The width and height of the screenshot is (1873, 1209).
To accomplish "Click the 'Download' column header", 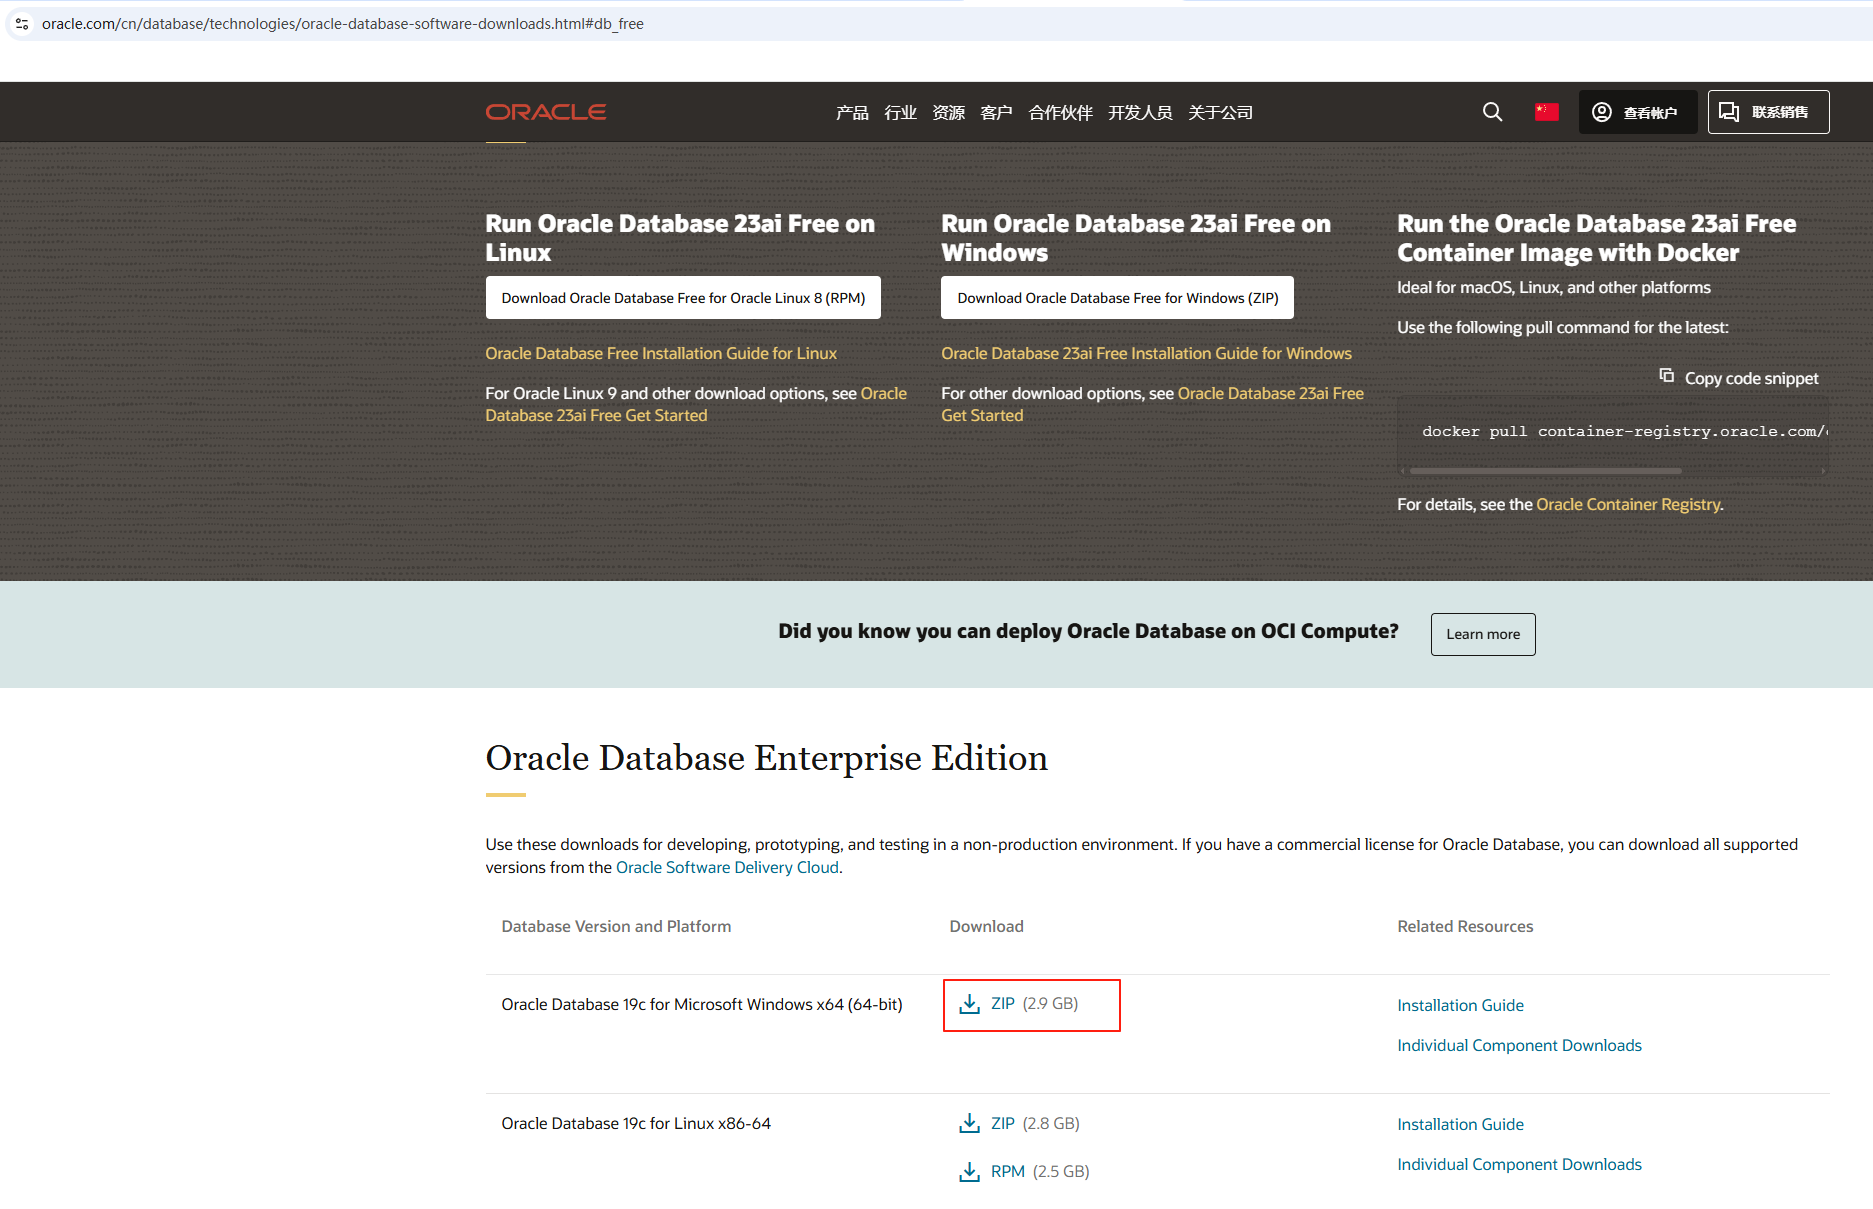I will point(986,926).
